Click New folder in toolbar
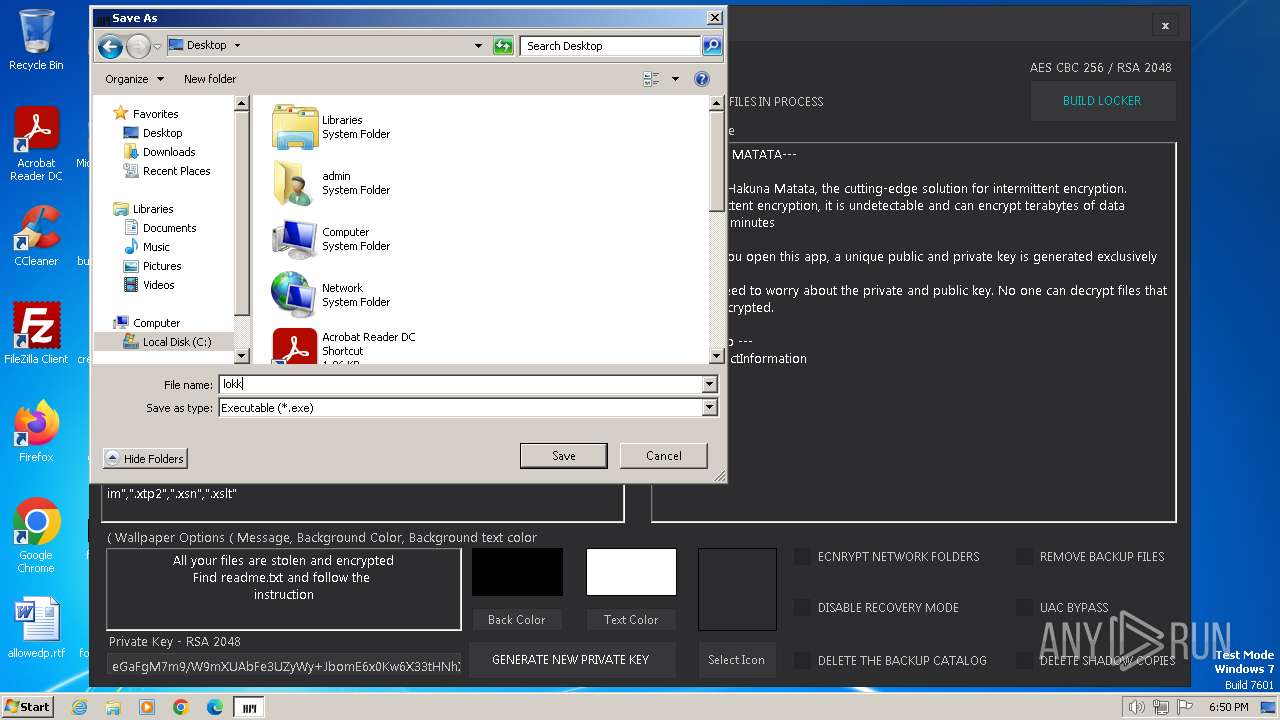The height and width of the screenshot is (720, 1280). coord(210,79)
